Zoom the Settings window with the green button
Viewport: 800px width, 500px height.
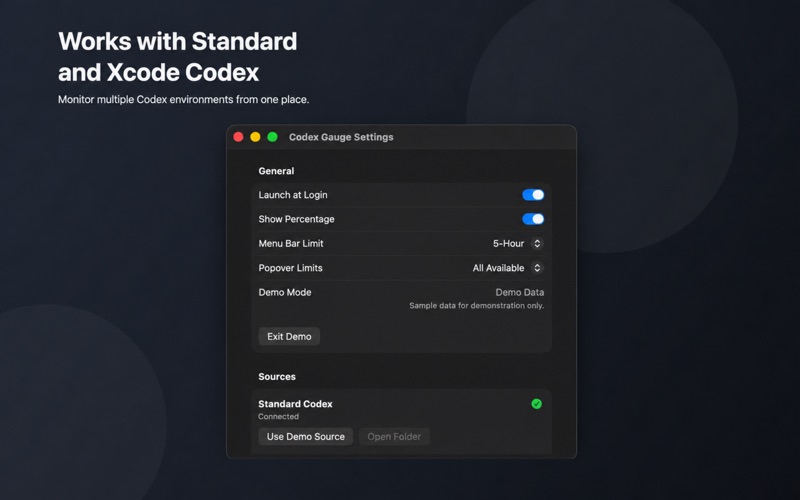[272, 137]
